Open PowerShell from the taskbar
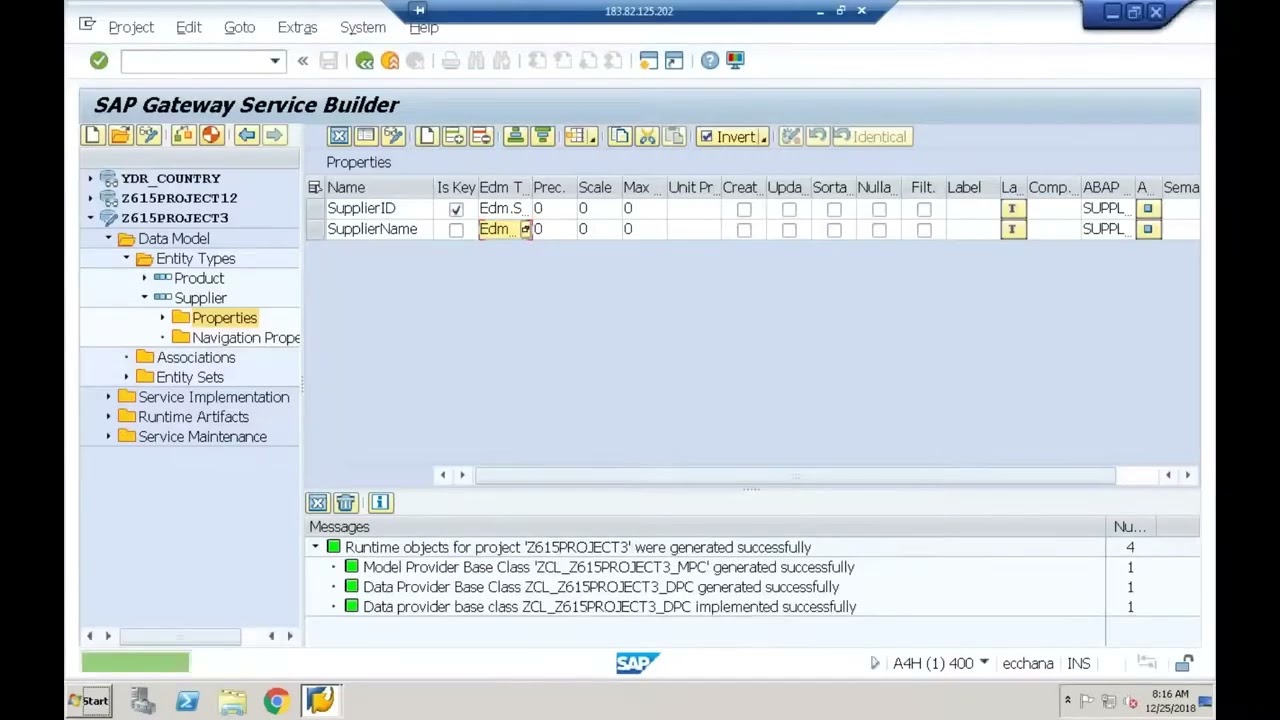Image resolution: width=1280 pixels, height=720 pixels. point(187,701)
